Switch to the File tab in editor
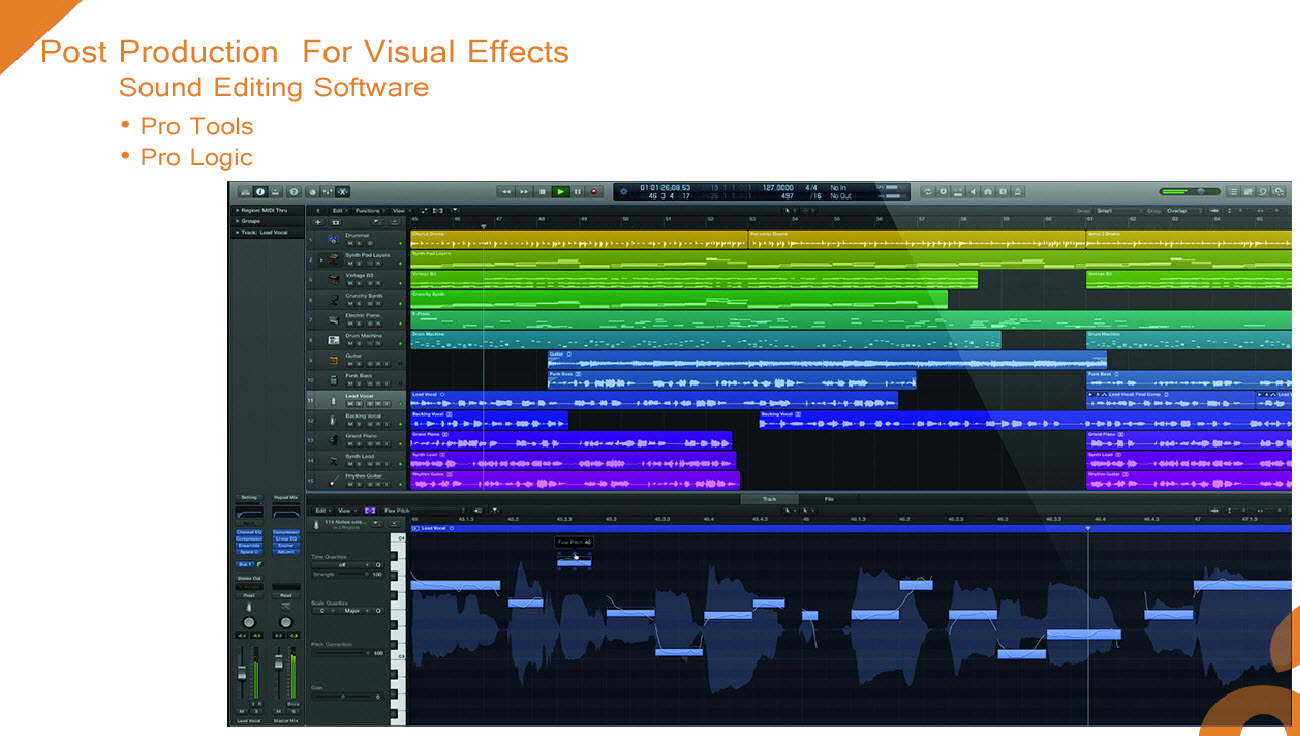The width and height of the screenshot is (1300, 736). click(829, 499)
